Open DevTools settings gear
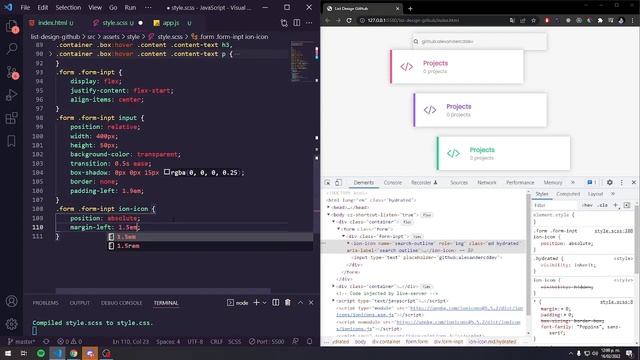This screenshot has width=640, height=360. pos(610,182)
